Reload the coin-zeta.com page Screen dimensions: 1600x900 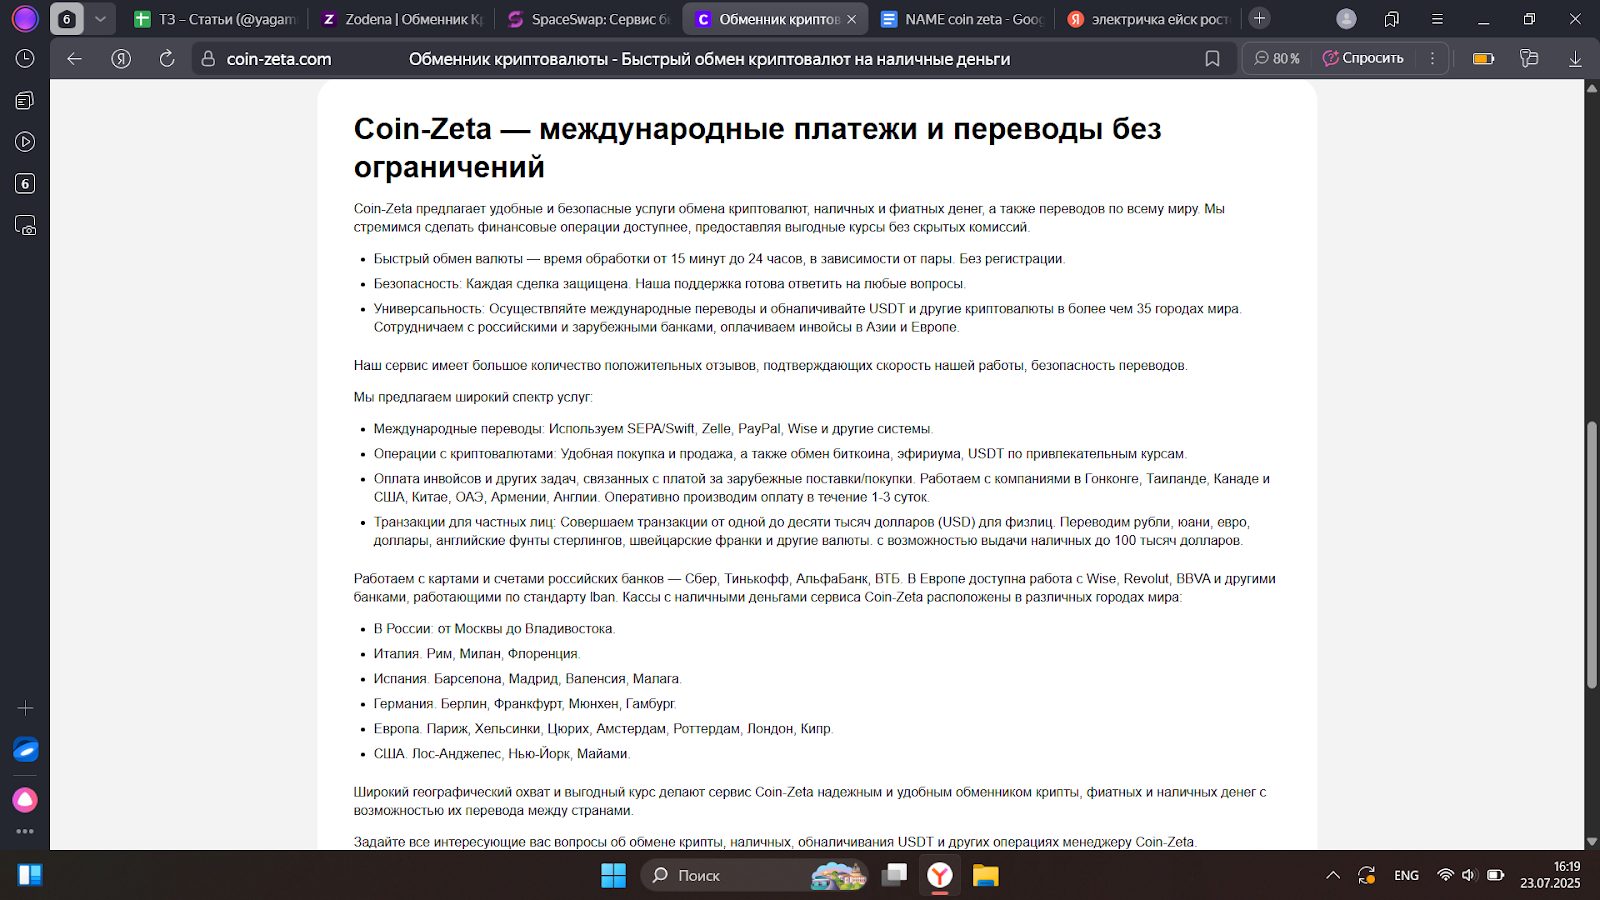click(167, 59)
